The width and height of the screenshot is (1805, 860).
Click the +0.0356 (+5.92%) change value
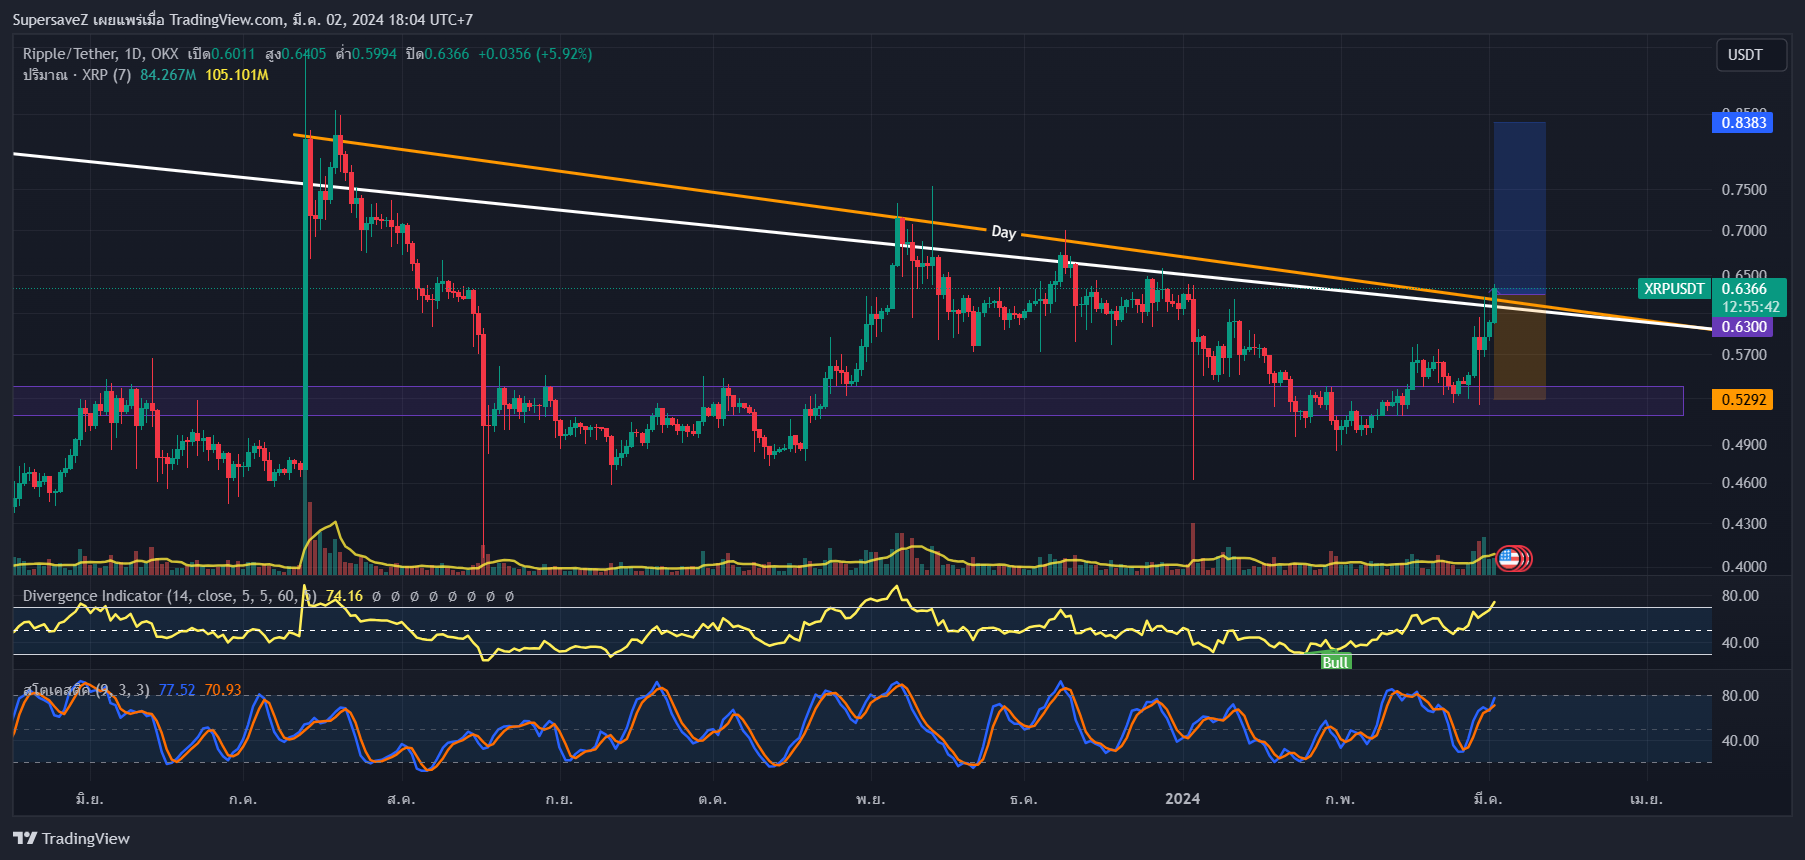535,54
